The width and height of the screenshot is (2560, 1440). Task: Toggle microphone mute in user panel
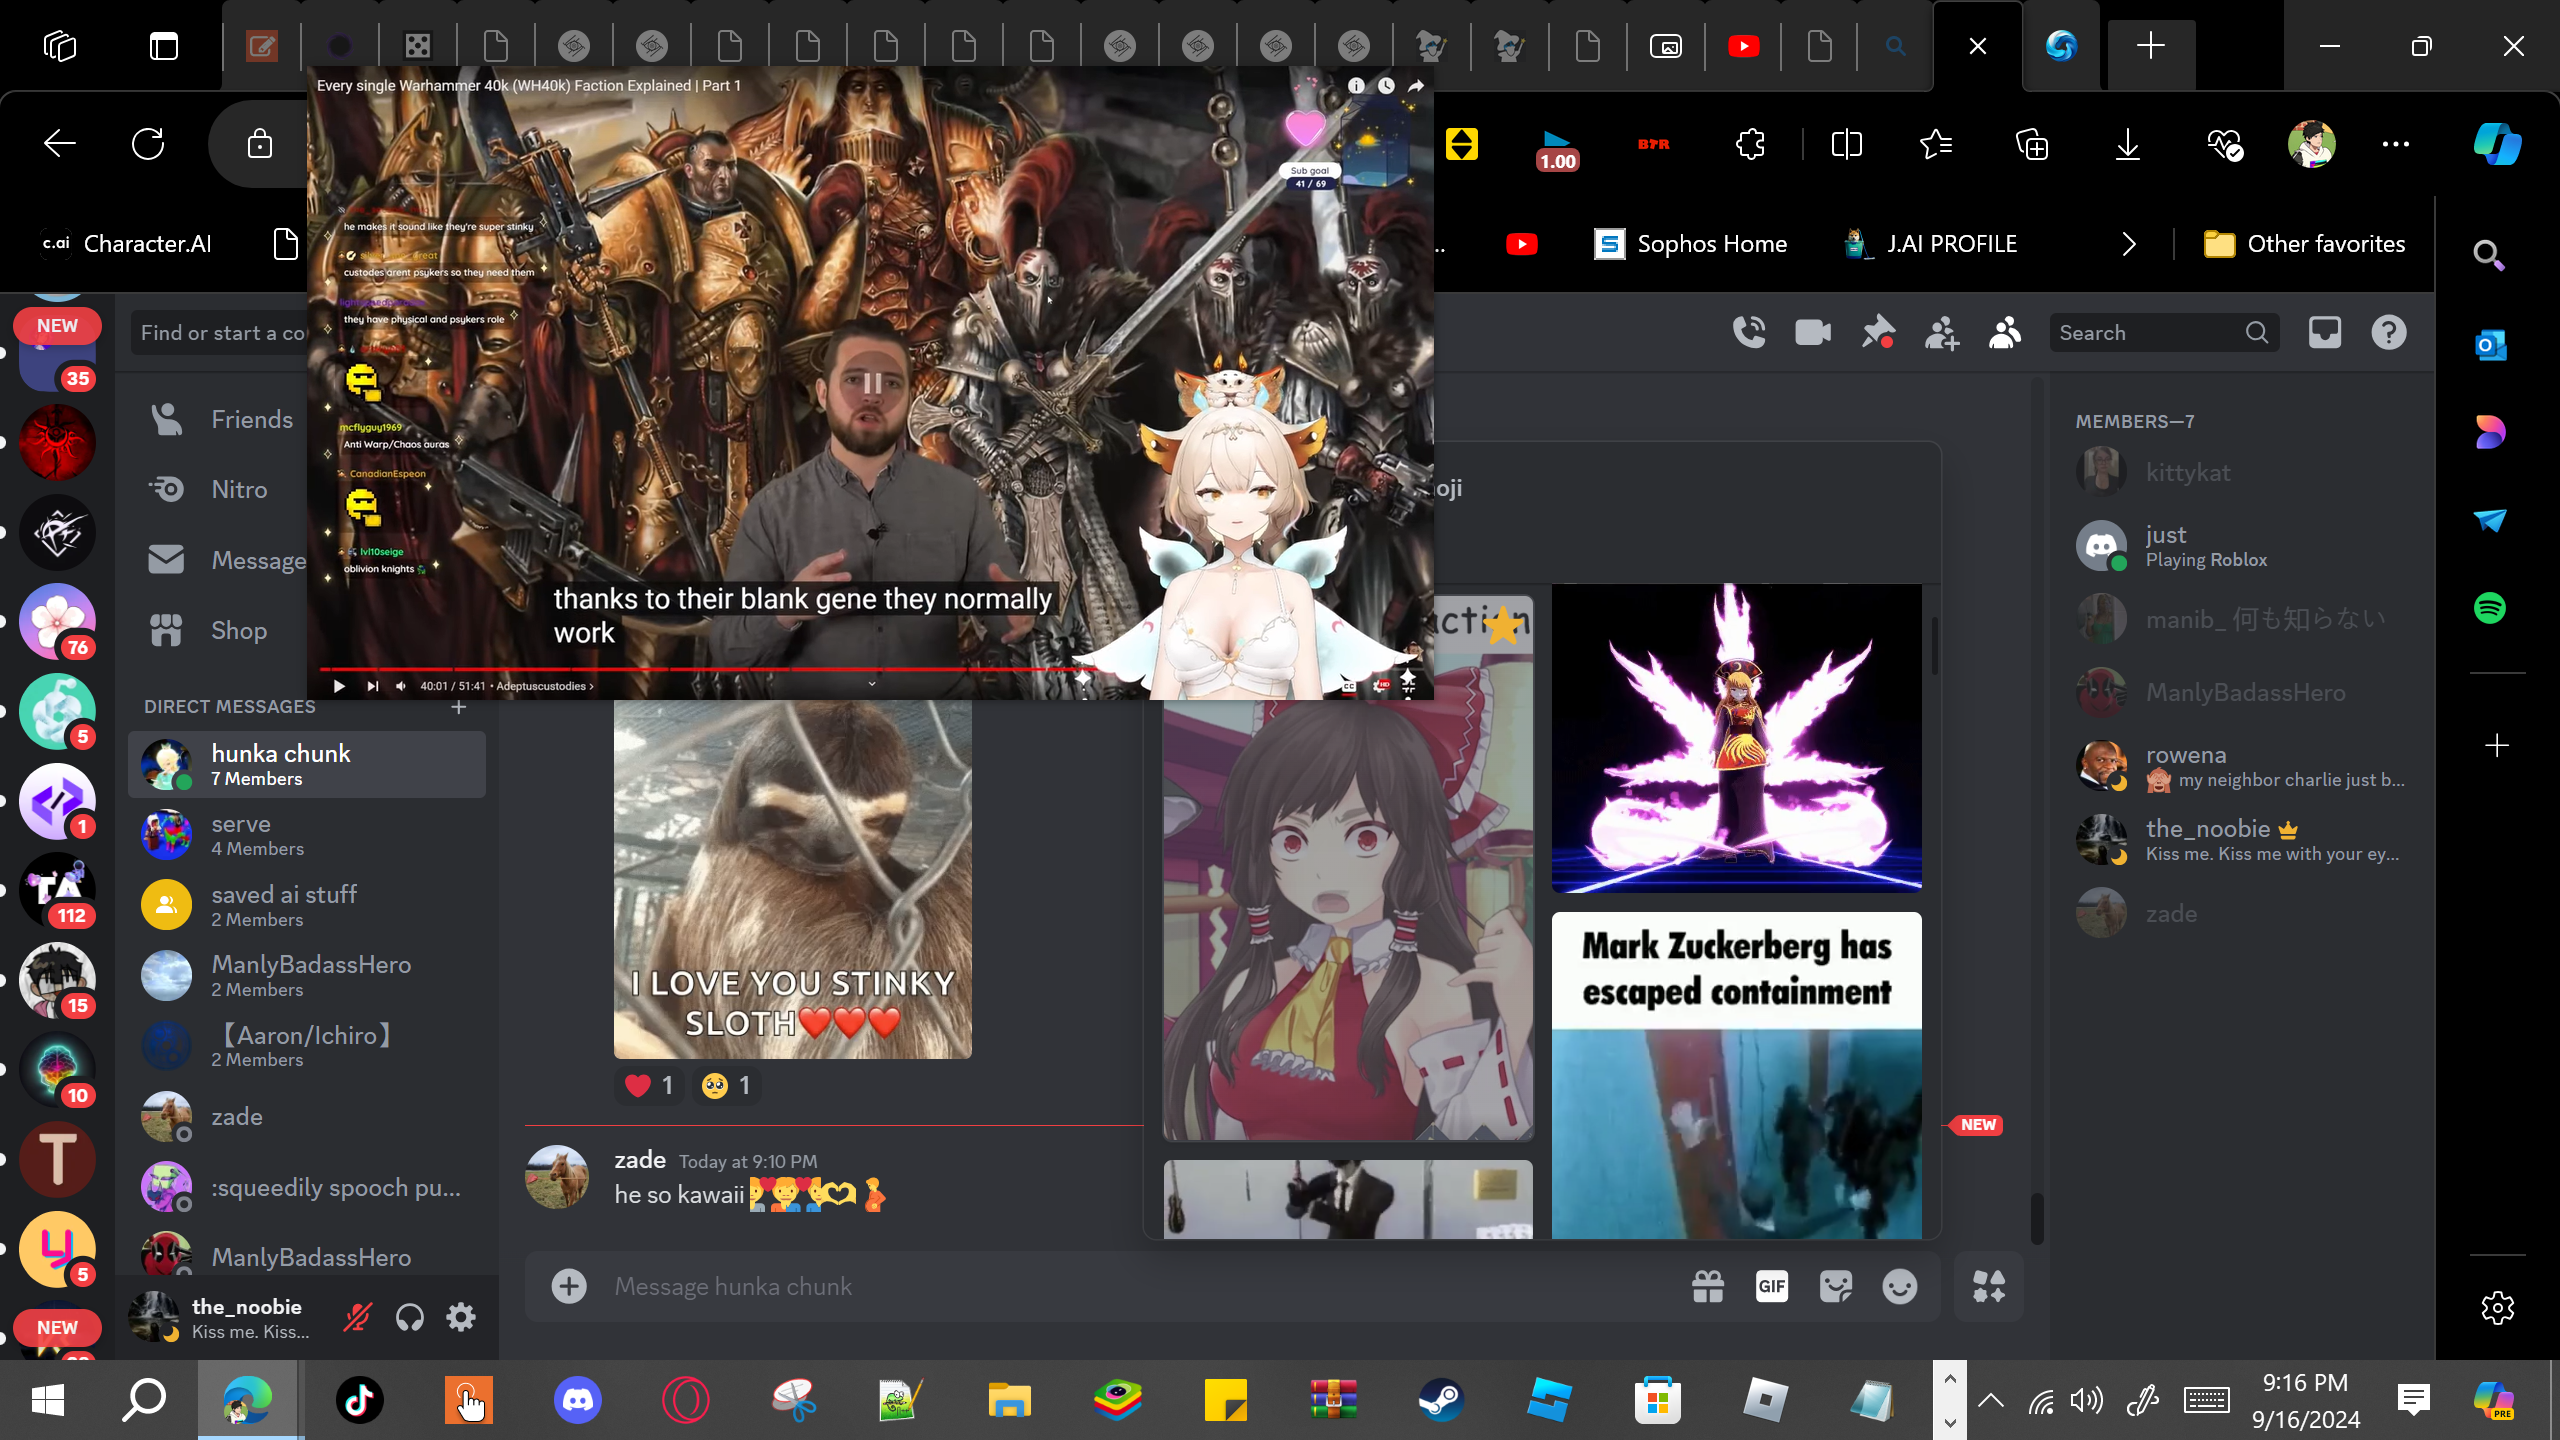(357, 1318)
